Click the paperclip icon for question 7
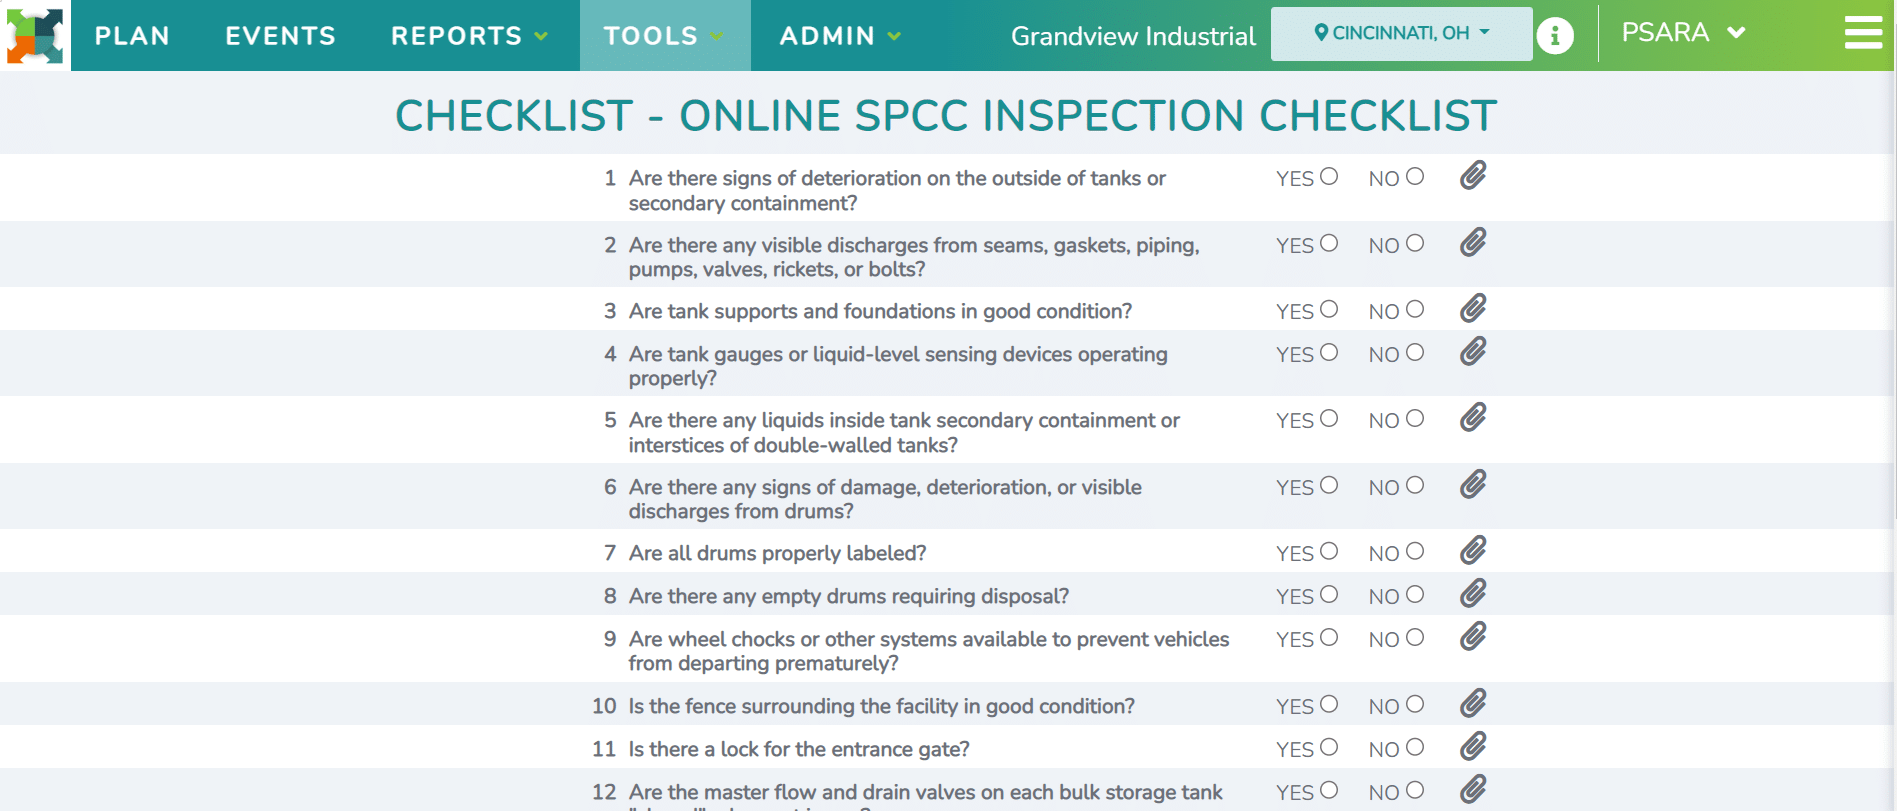Viewport: 1897px width, 811px height. (1473, 551)
